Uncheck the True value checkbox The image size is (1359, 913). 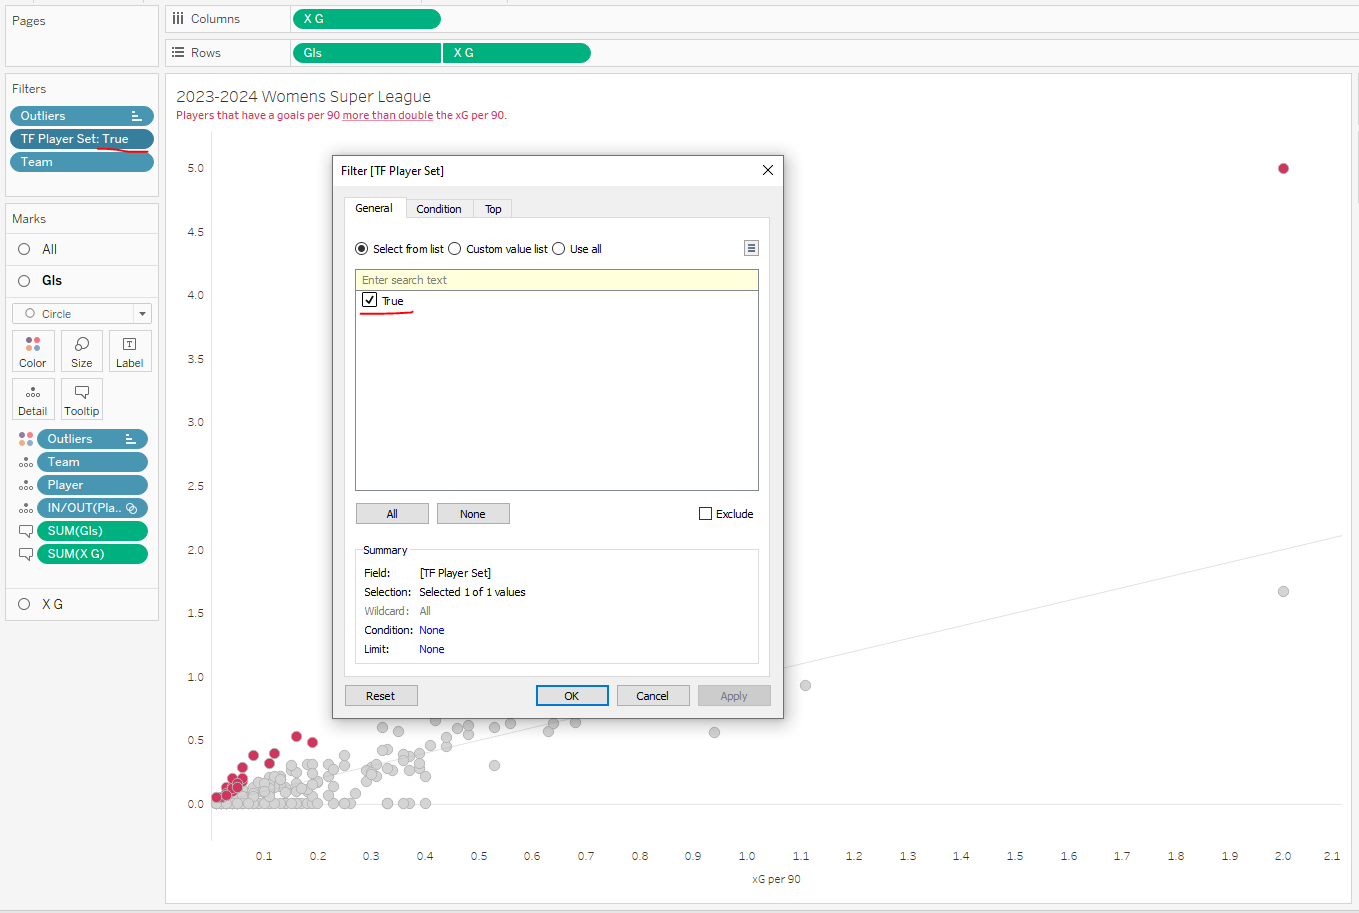(x=370, y=300)
